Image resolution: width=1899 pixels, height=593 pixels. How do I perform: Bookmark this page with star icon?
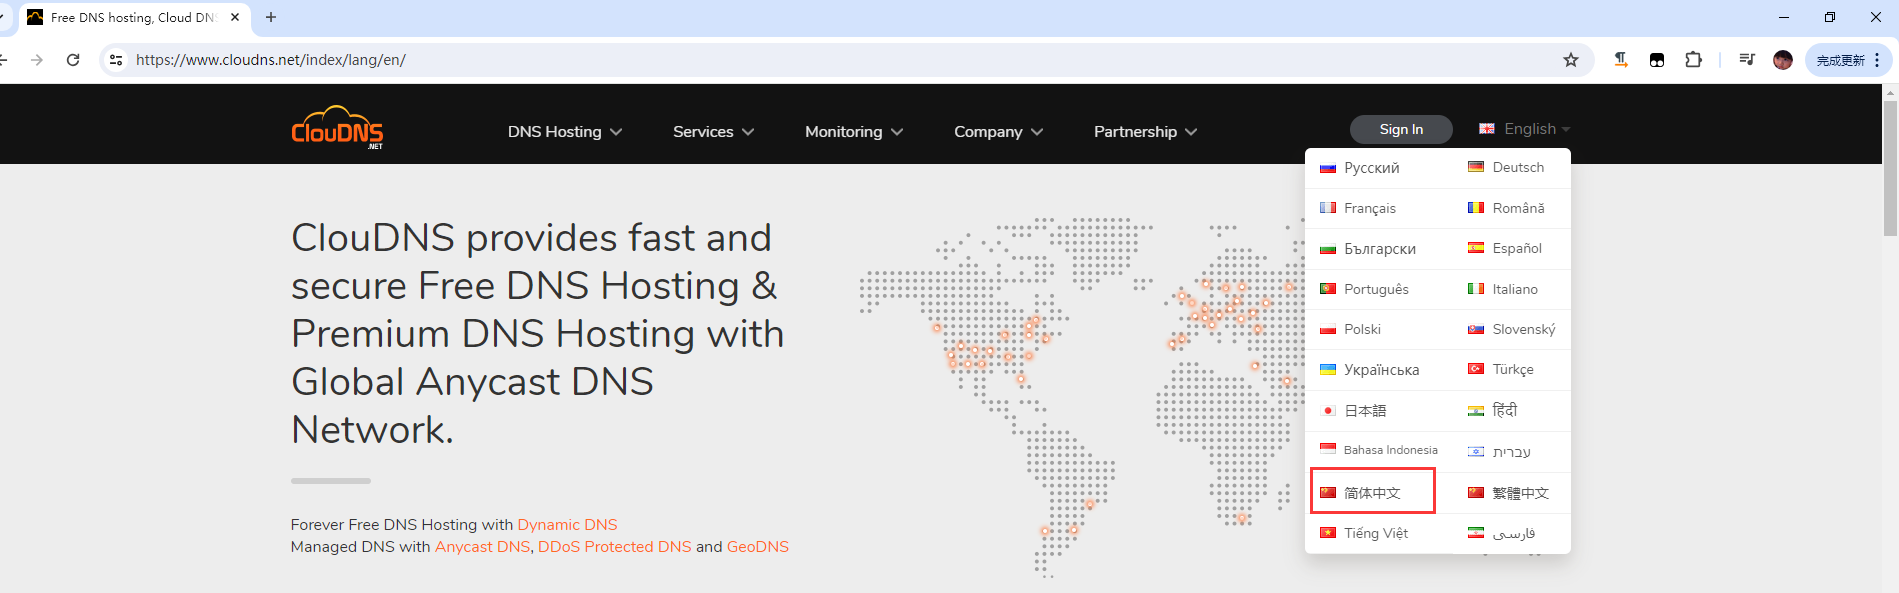(x=1571, y=60)
